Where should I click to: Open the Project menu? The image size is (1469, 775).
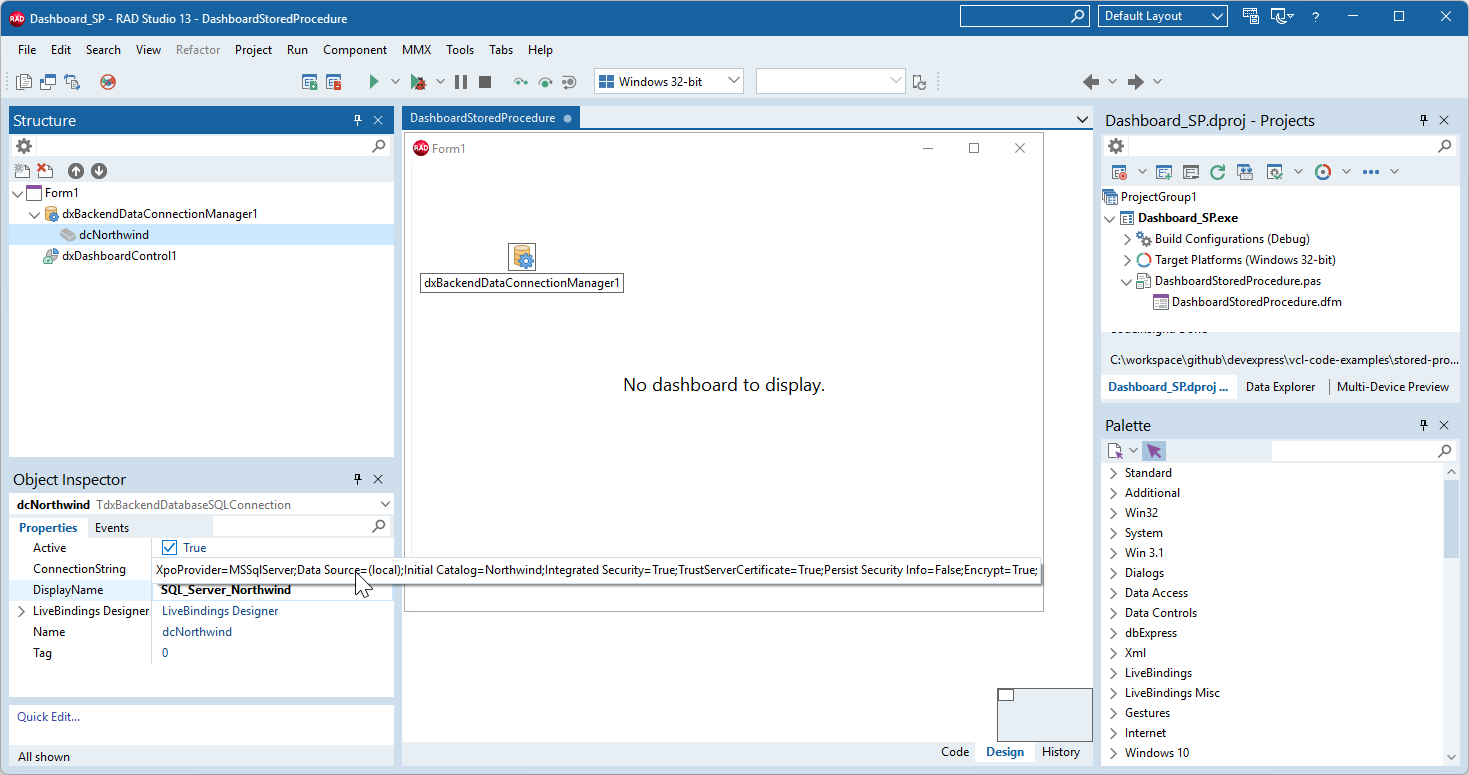pos(253,50)
